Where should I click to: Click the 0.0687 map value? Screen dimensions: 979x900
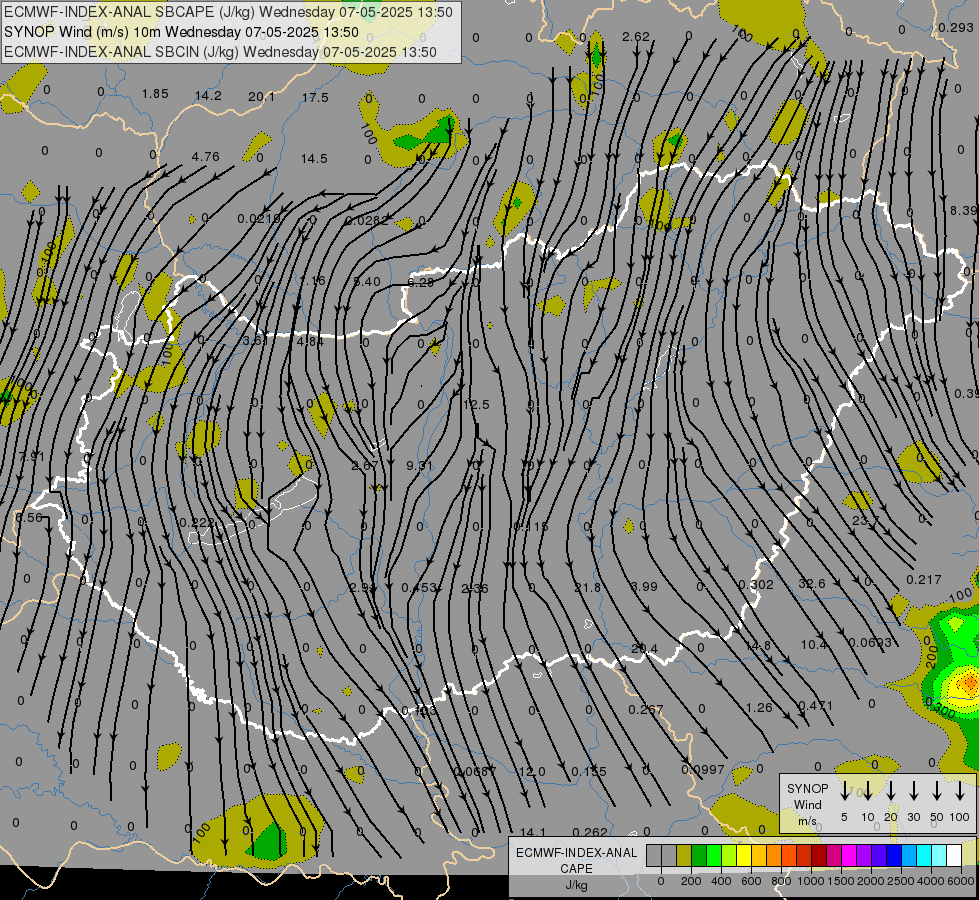(475, 772)
